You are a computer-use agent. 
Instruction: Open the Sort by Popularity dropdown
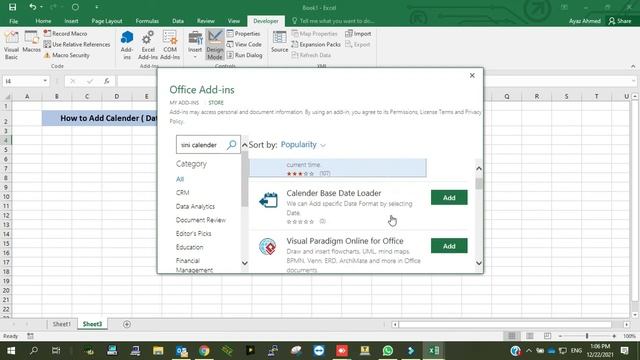click(x=303, y=144)
